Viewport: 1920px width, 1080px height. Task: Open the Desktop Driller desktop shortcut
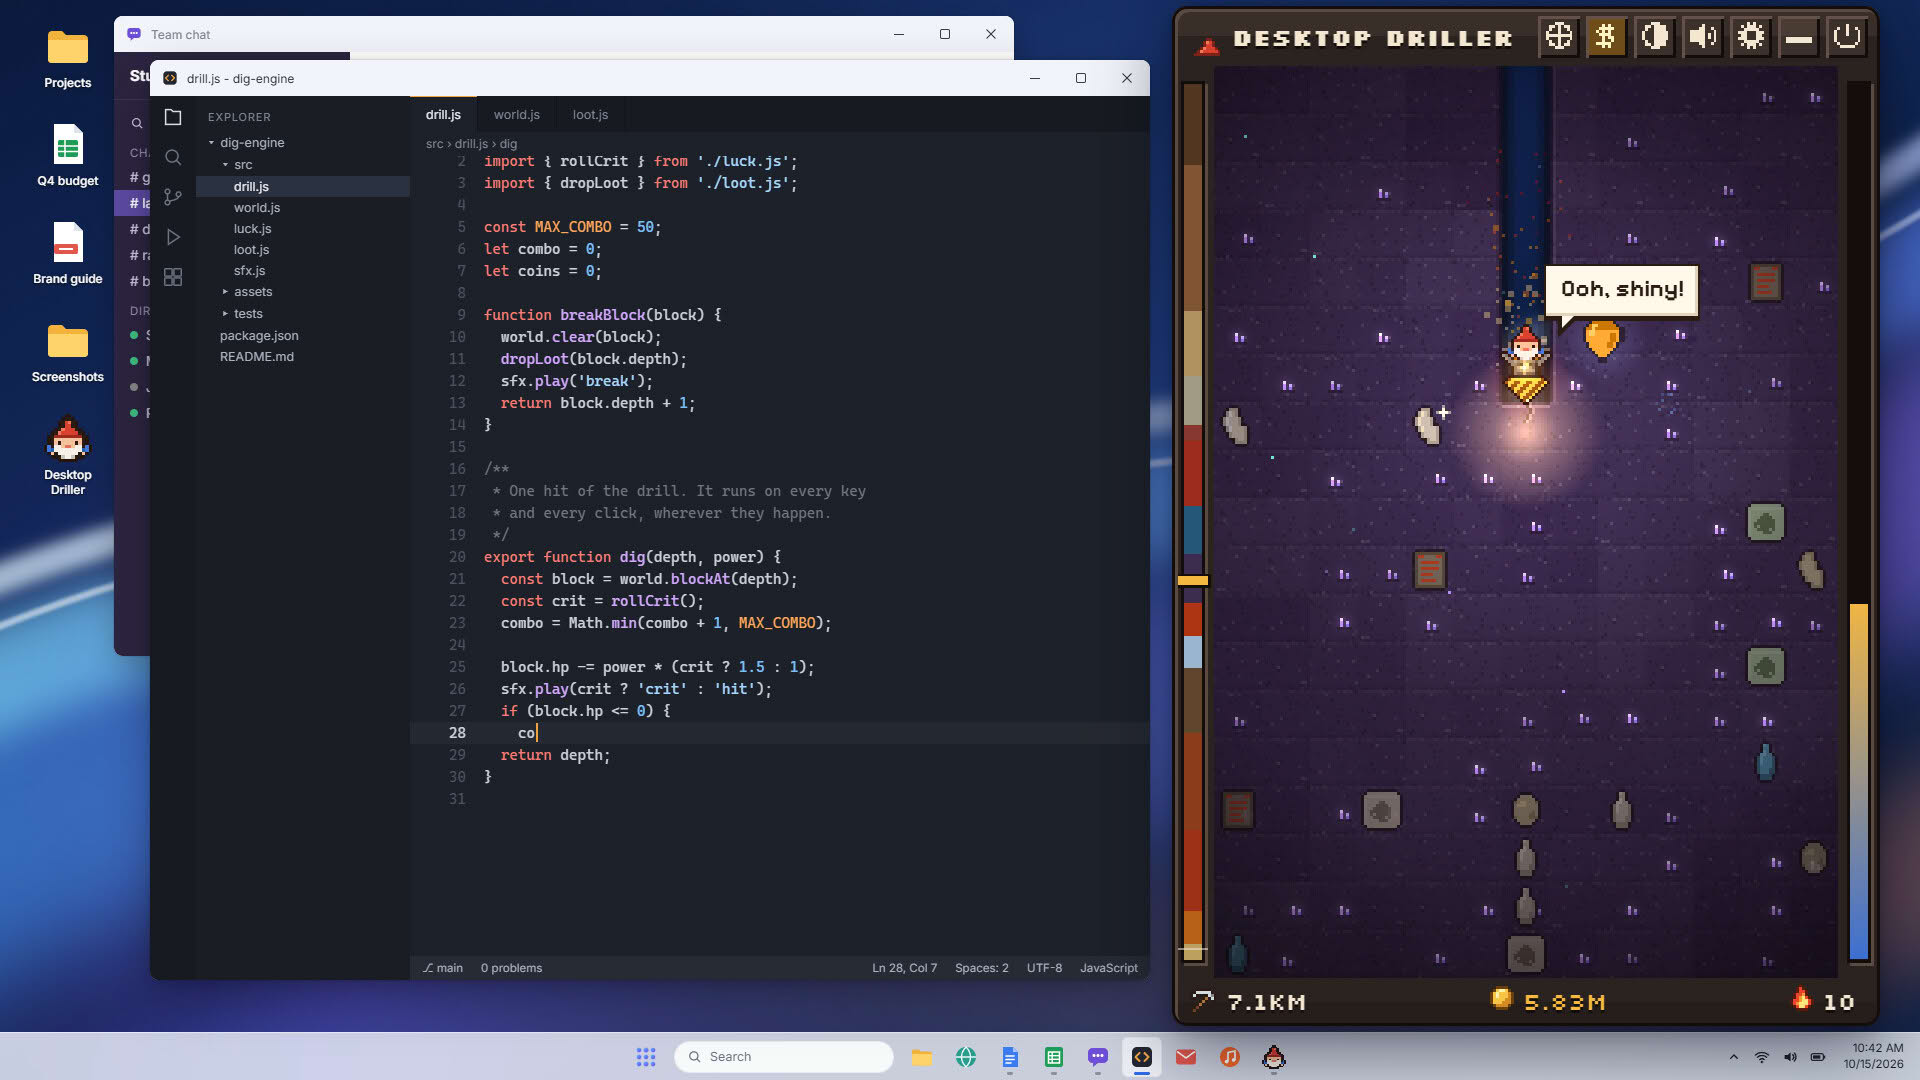click(x=67, y=455)
